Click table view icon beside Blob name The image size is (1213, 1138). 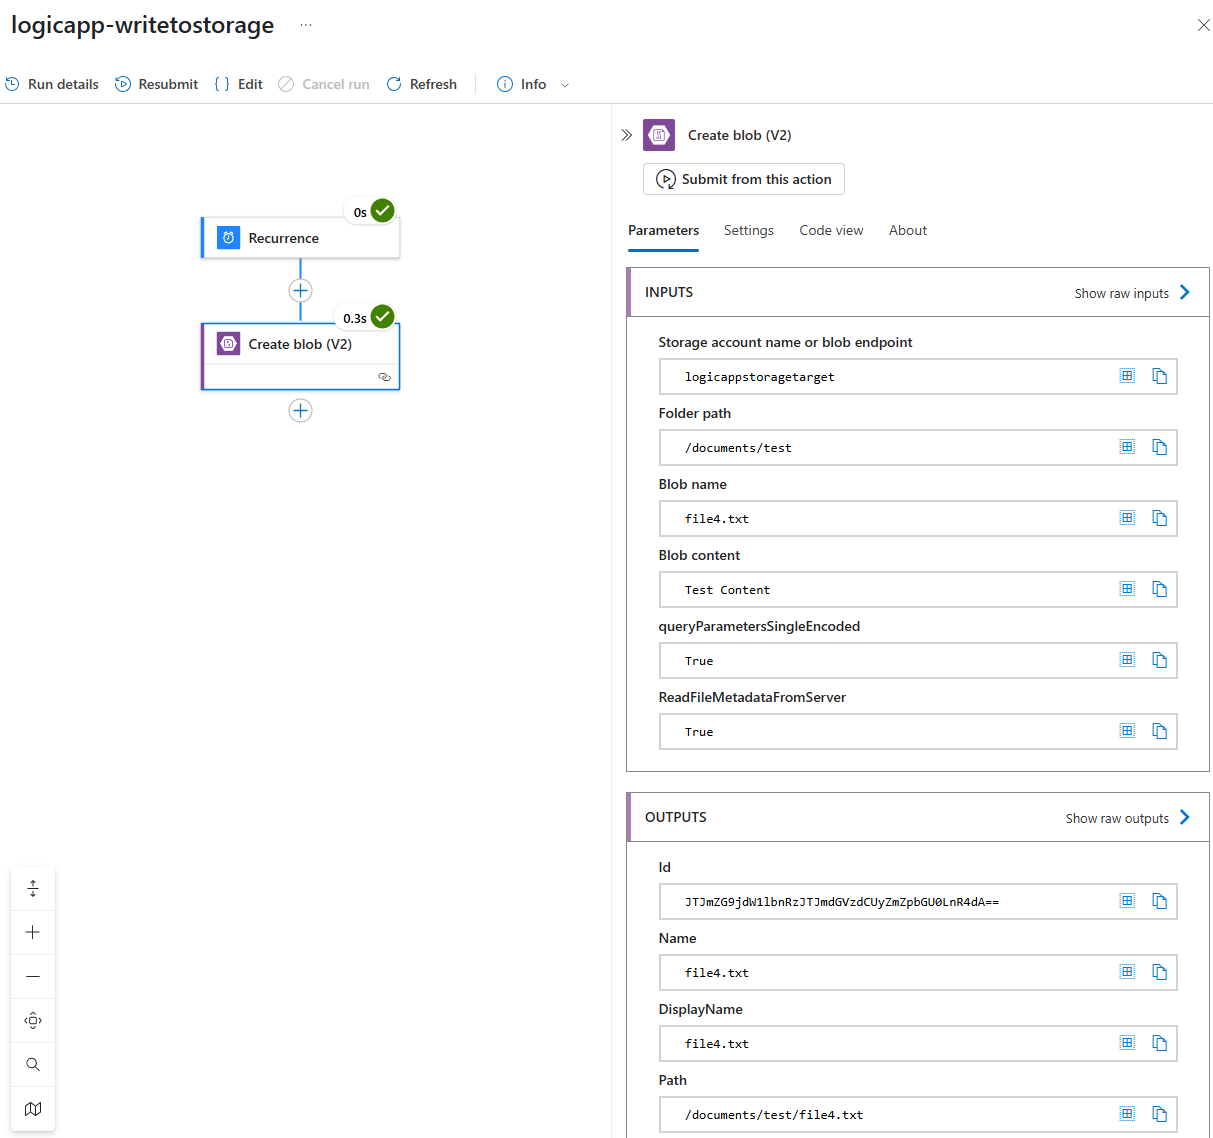1127,518
